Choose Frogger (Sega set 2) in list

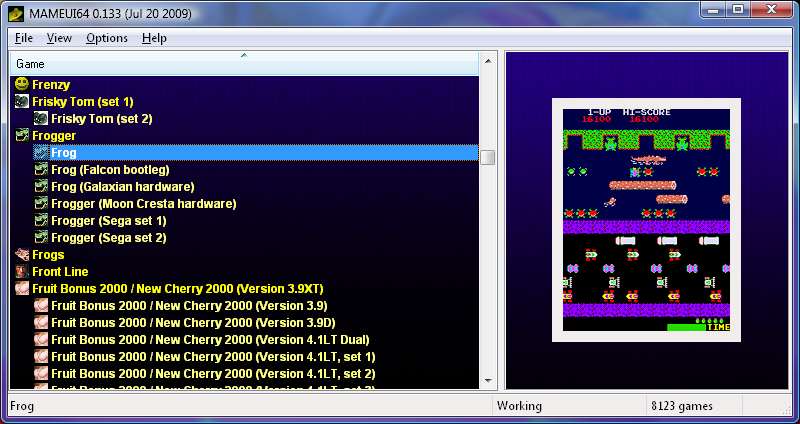point(109,238)
